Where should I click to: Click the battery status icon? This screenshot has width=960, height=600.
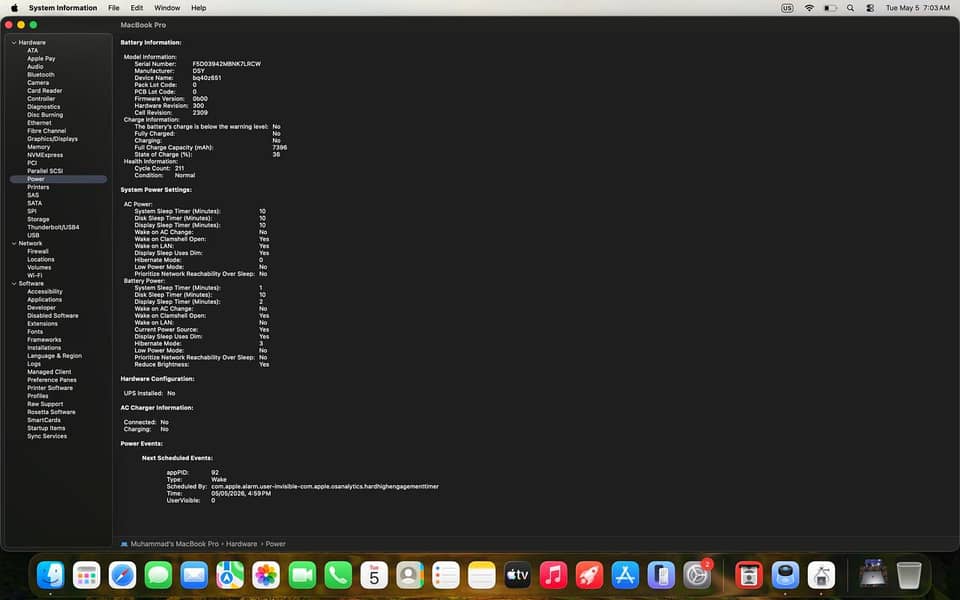coord(830,8)
